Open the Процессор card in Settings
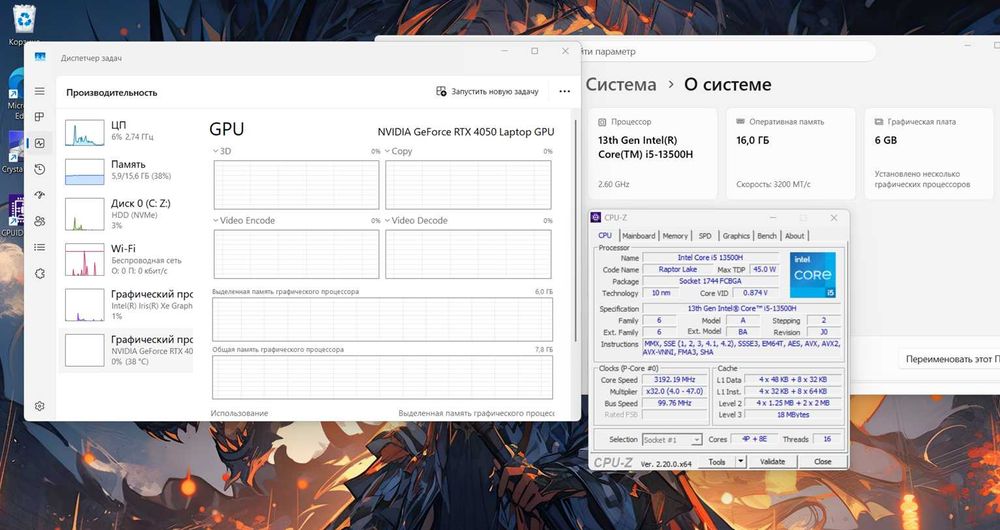 (653, 153)
